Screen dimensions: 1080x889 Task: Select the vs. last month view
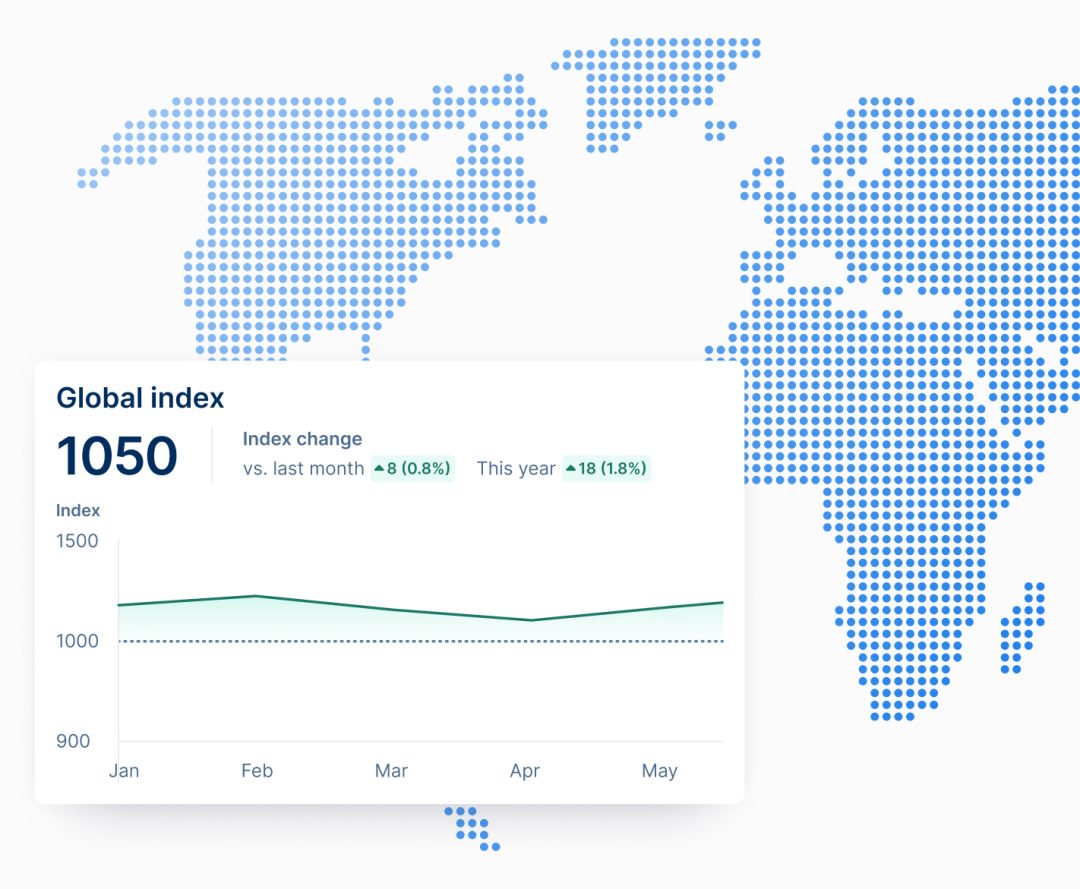[x=304, y=468]
